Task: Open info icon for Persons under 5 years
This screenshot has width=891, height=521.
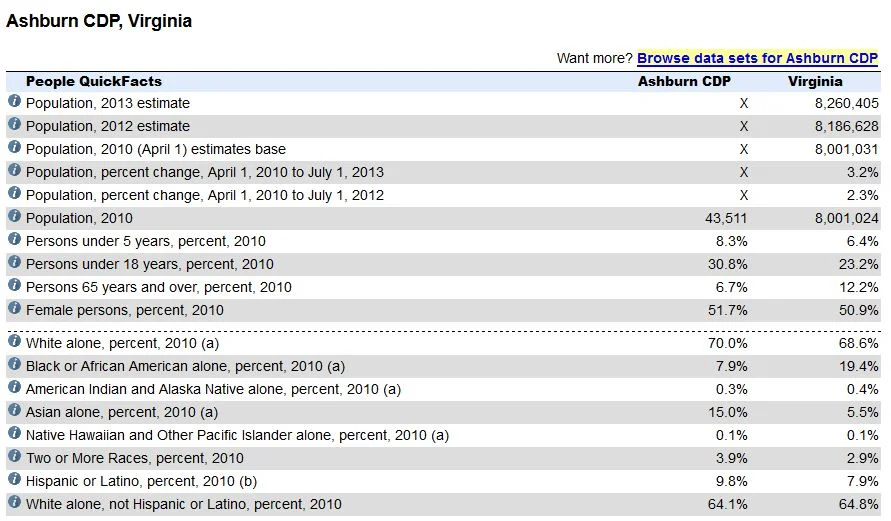Action: [14, 240]
